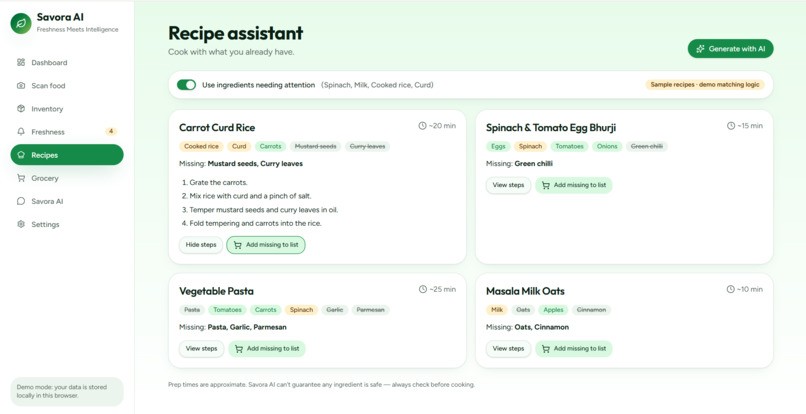Go to Scan food page
This screenshot has height=414, width=806.
click(67, 85)
